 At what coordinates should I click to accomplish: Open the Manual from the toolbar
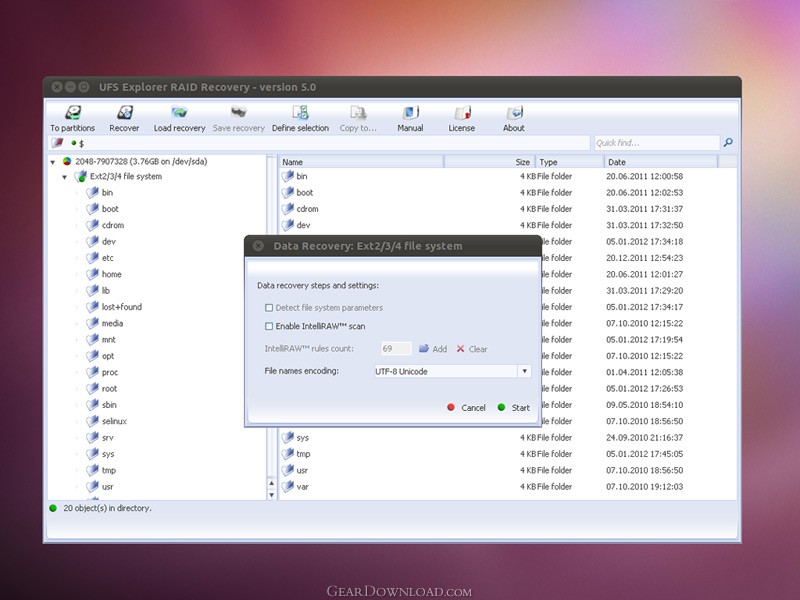click(x=410, y=118)
